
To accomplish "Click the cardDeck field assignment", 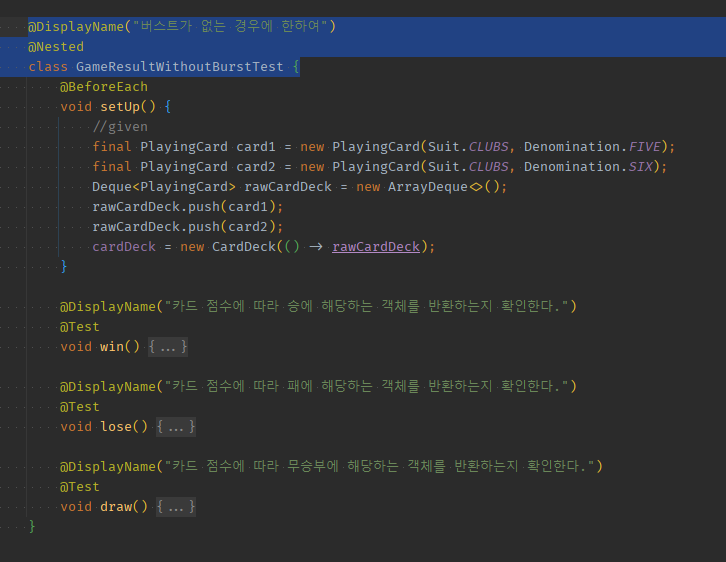I will tap(124, 247).
